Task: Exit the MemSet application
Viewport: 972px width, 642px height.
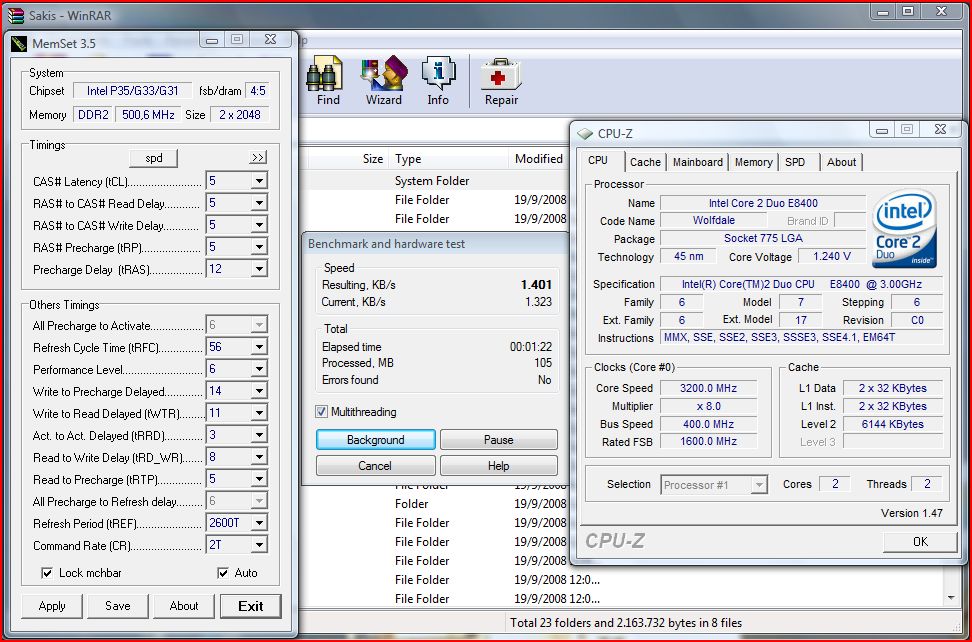Action: (x=250, y=606)
